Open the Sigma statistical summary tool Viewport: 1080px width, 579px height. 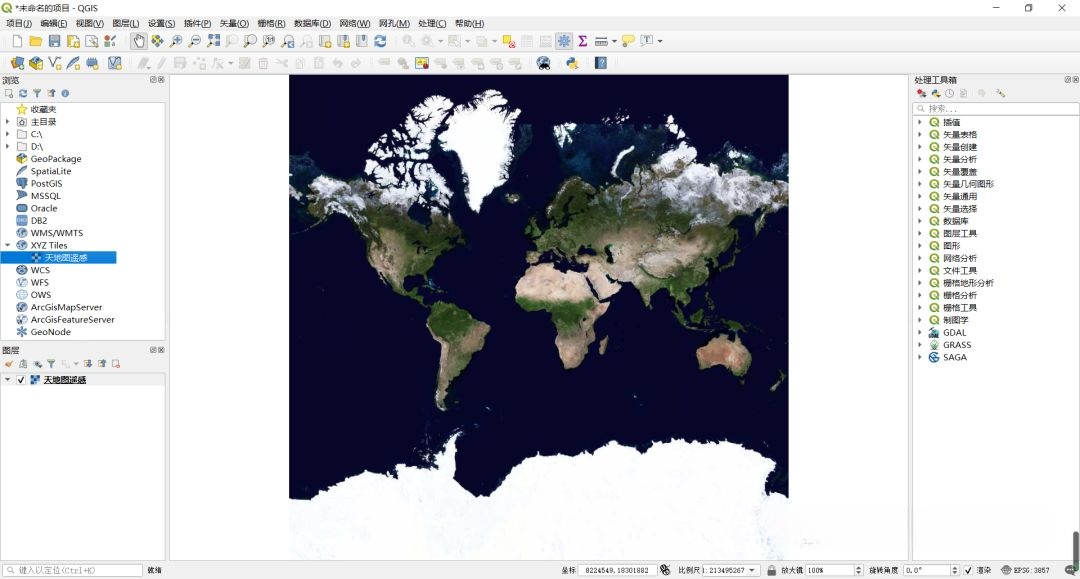(x=583, y=41)
